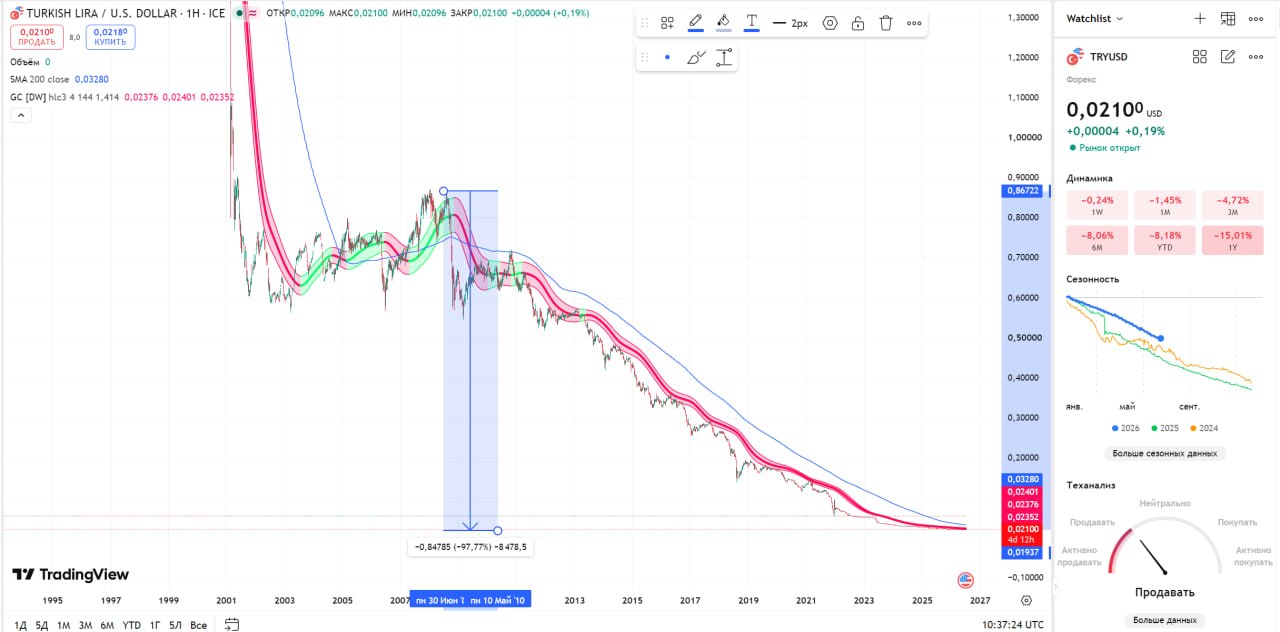Open TRYUSD layout grid icon

1200,57
